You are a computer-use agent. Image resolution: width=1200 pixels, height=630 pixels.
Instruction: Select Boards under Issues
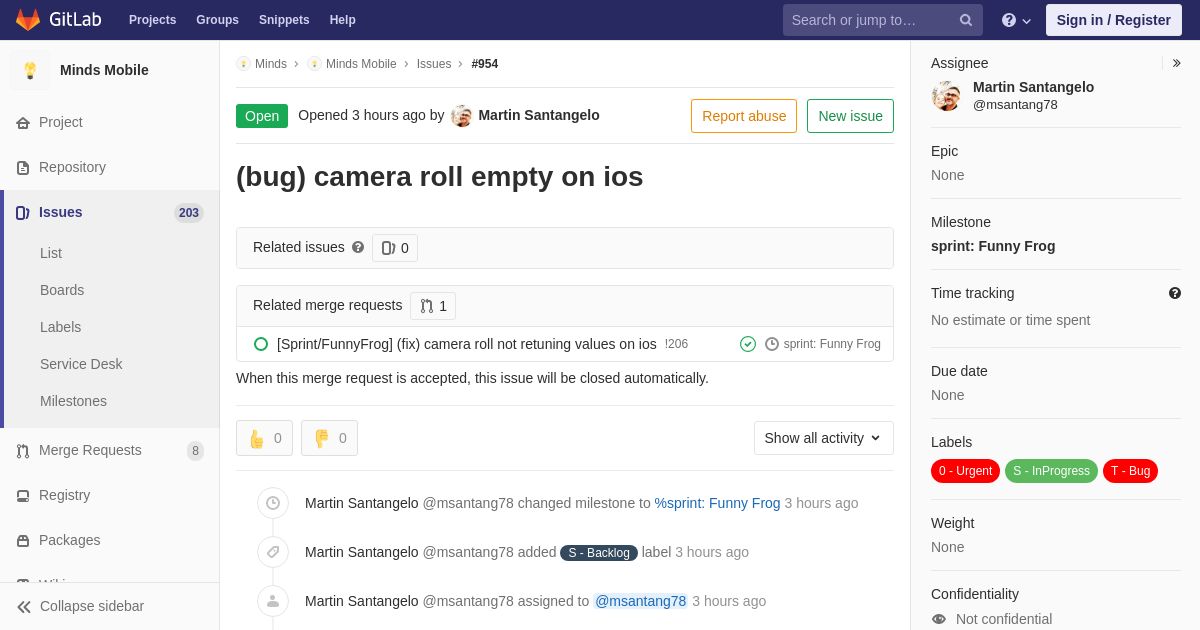62,290
